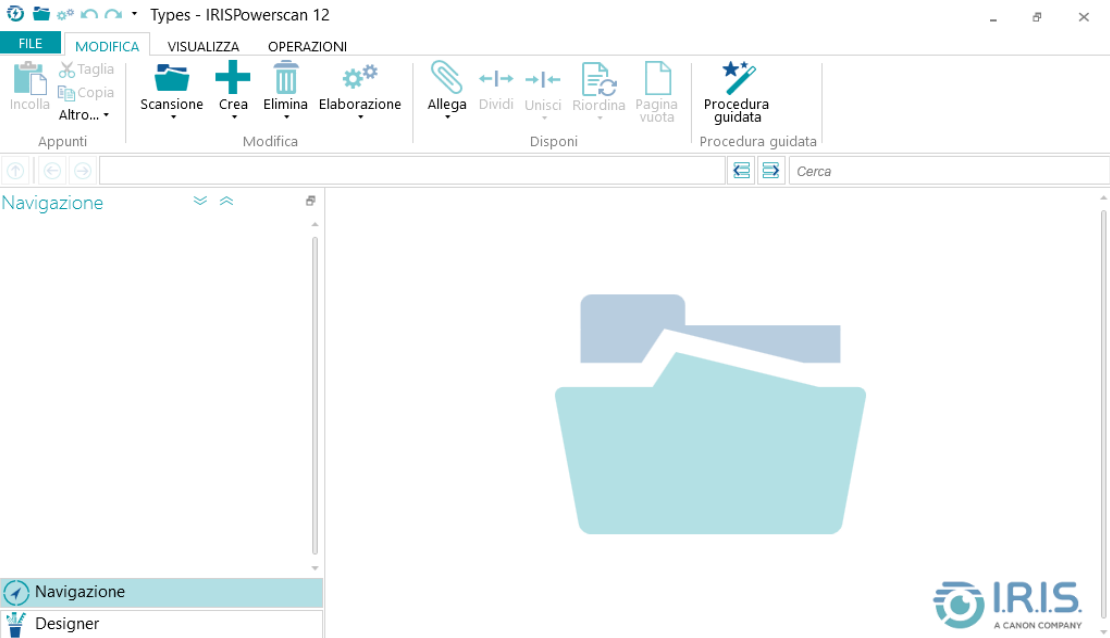Open the Elimina dropdown arrow
This screenshot has height=638, width=1110.
(287, 118)
